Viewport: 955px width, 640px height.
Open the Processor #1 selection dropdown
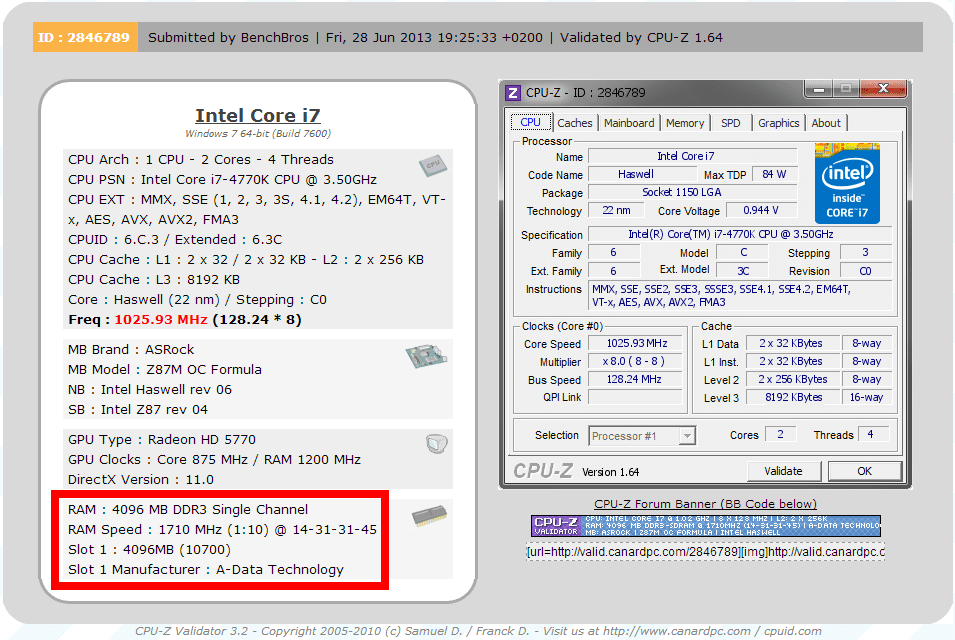(642, 436)
